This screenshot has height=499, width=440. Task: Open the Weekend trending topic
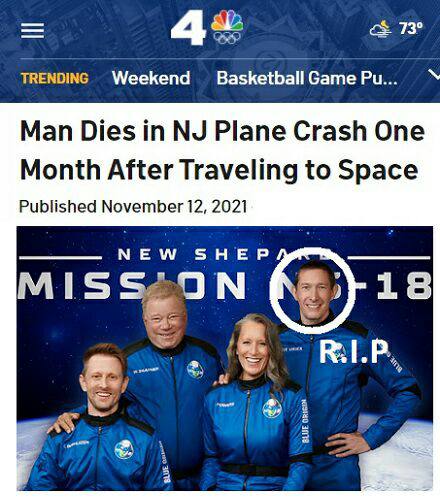tap(151, 78)
